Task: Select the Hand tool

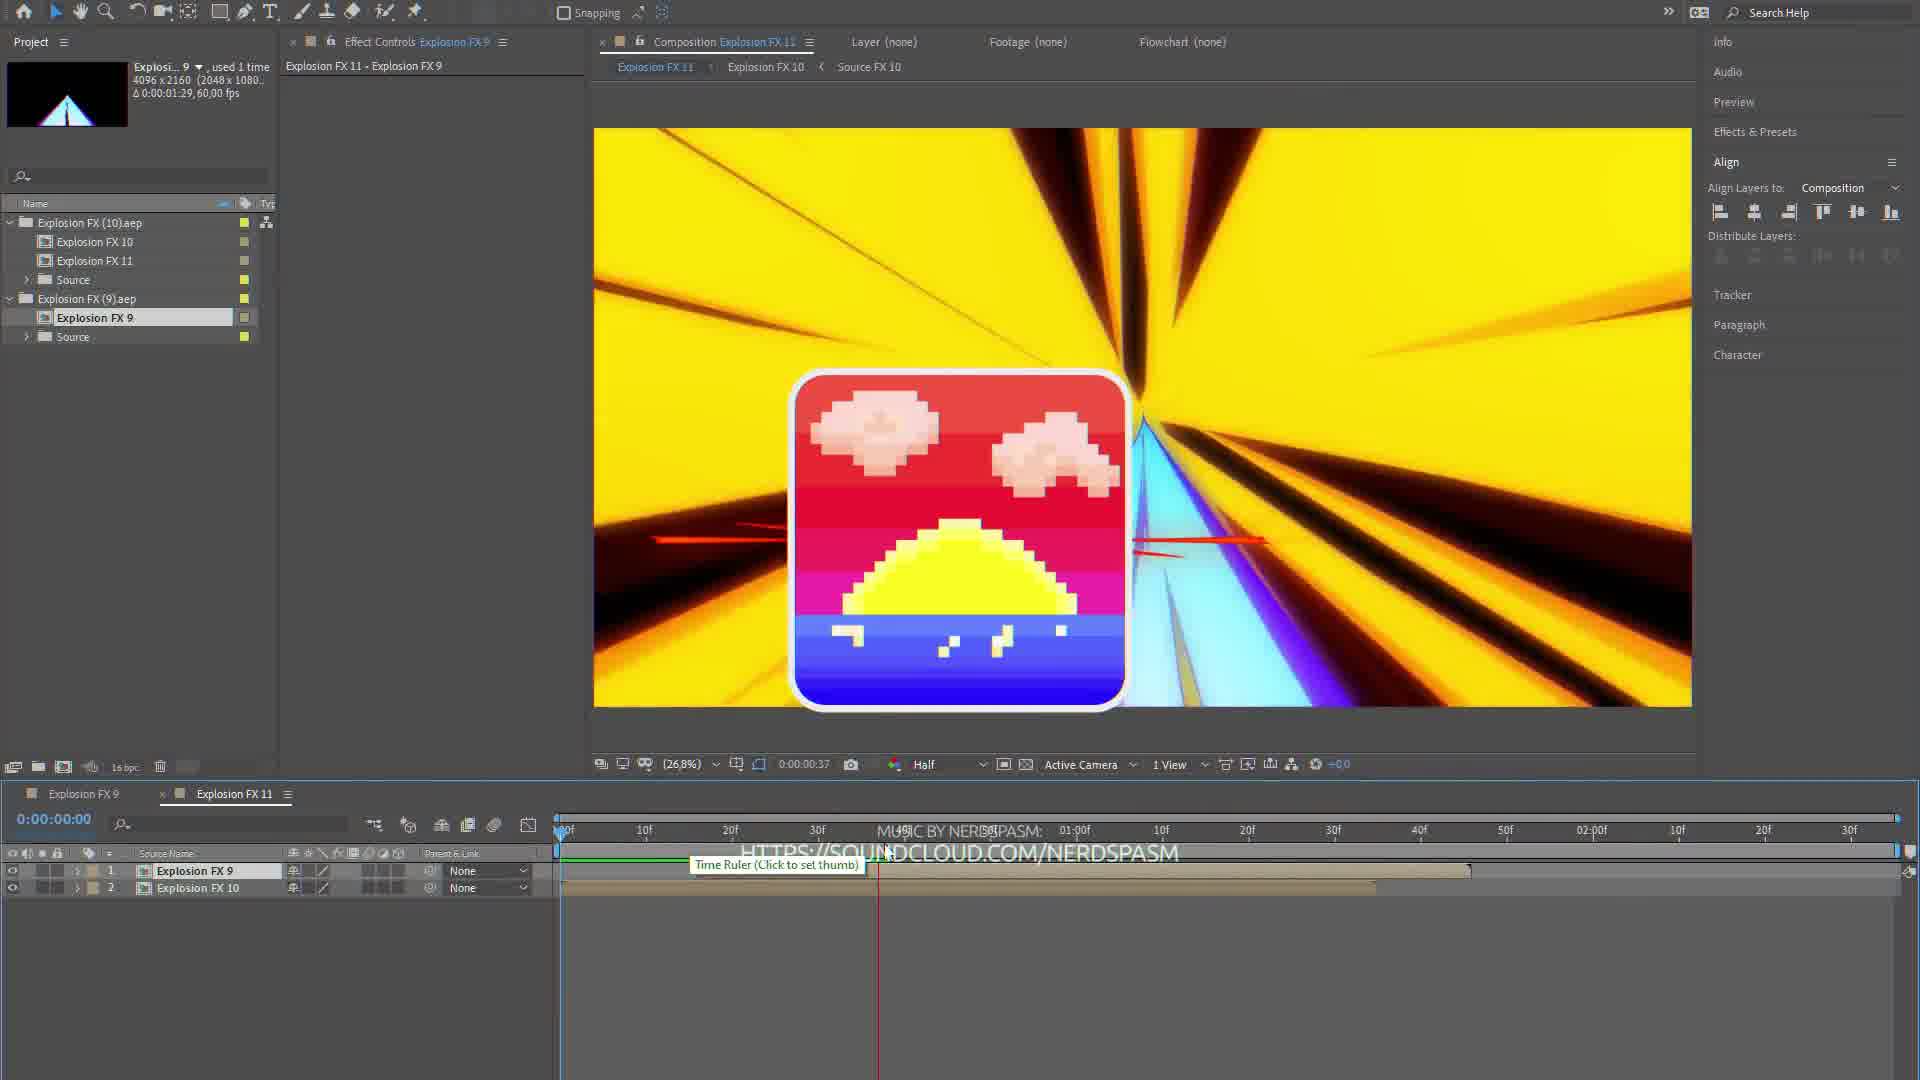Action: tap(80, 12)
